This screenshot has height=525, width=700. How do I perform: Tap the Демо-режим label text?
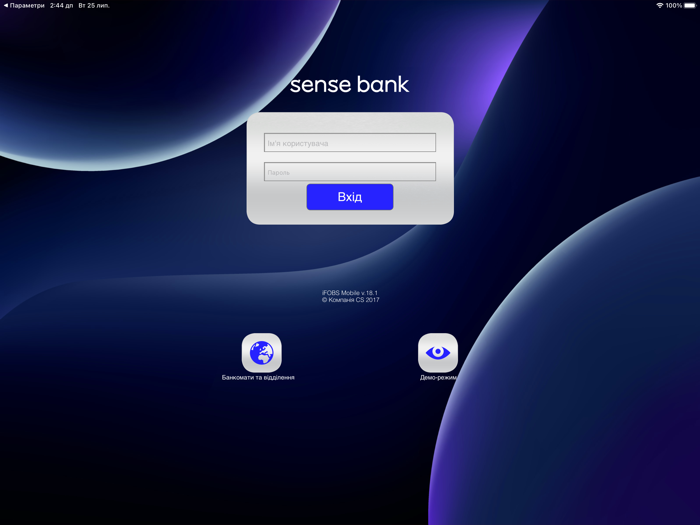pyautogui.click(x=438, y=378)
